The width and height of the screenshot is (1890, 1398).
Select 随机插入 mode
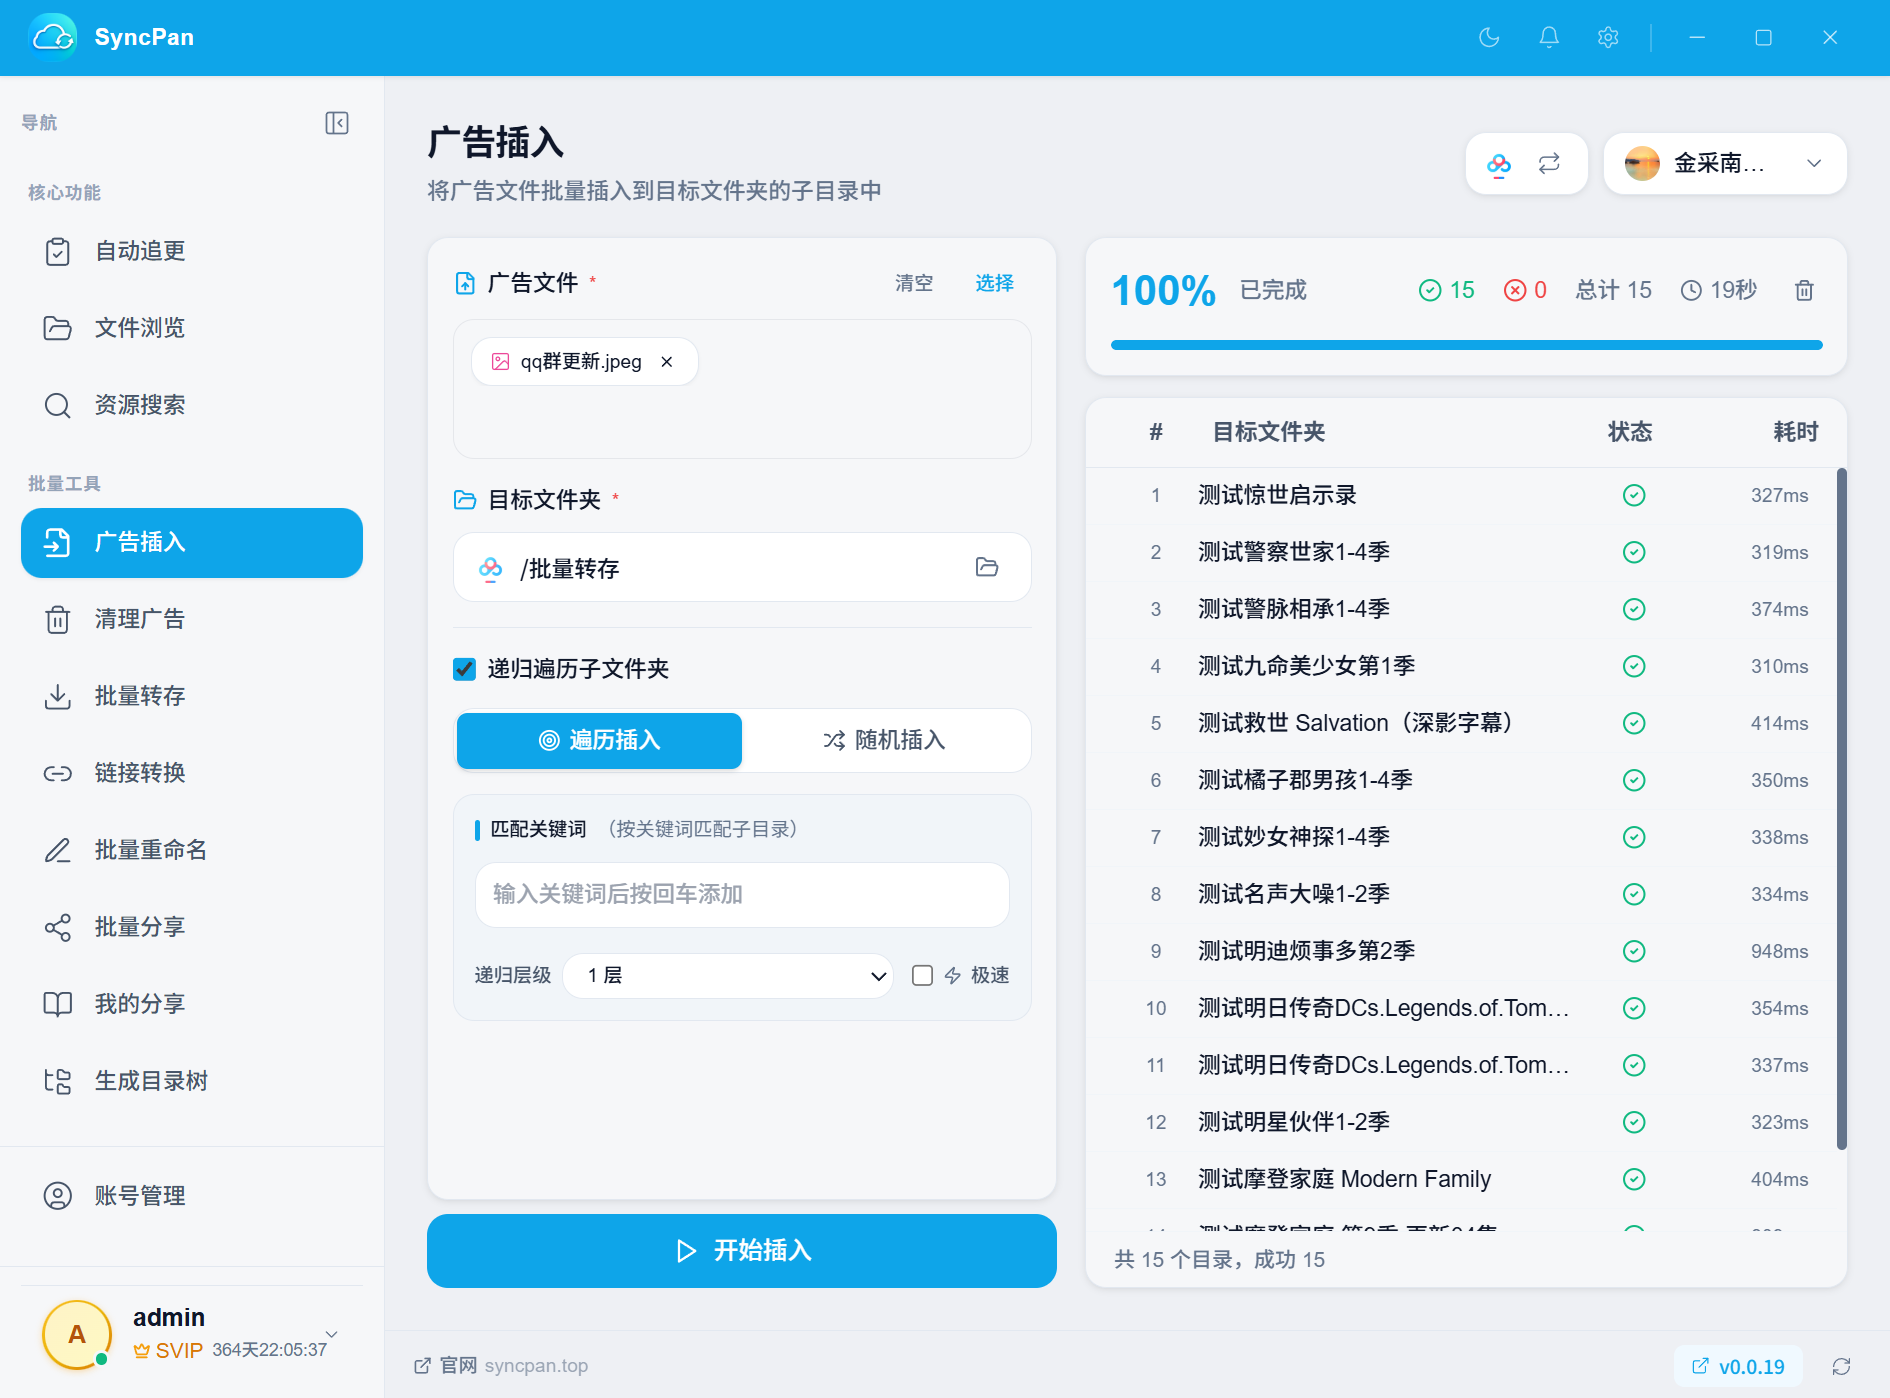884,740
